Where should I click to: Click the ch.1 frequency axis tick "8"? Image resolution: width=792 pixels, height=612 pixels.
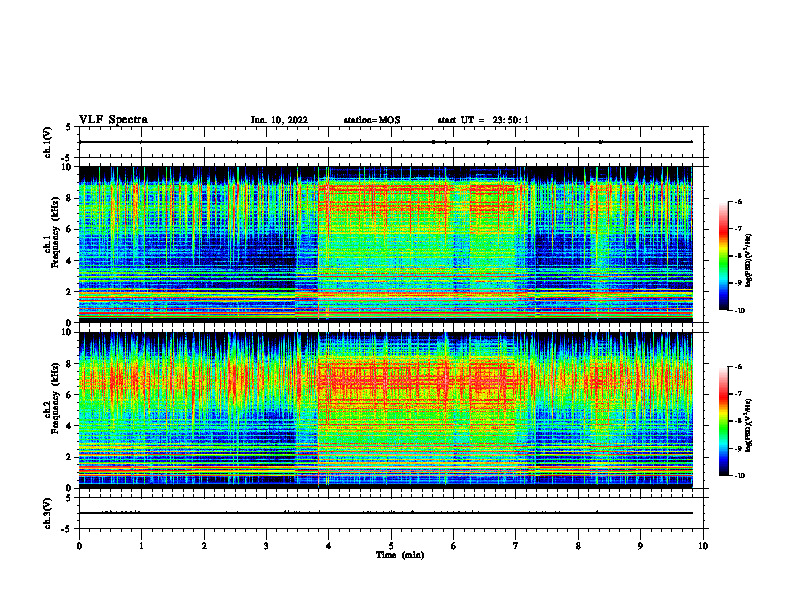point(70,198)
